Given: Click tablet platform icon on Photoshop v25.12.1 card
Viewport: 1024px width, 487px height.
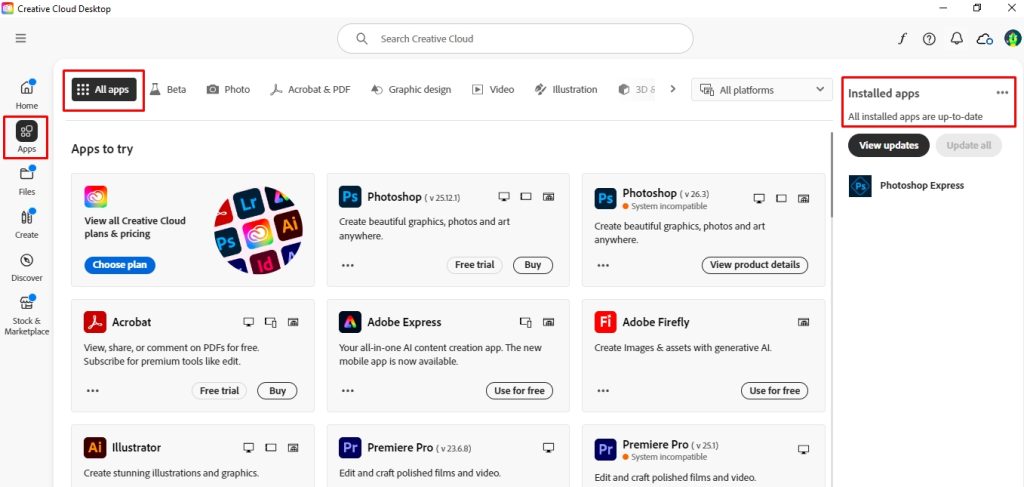Looking at the screenshot, I should 526,196.
